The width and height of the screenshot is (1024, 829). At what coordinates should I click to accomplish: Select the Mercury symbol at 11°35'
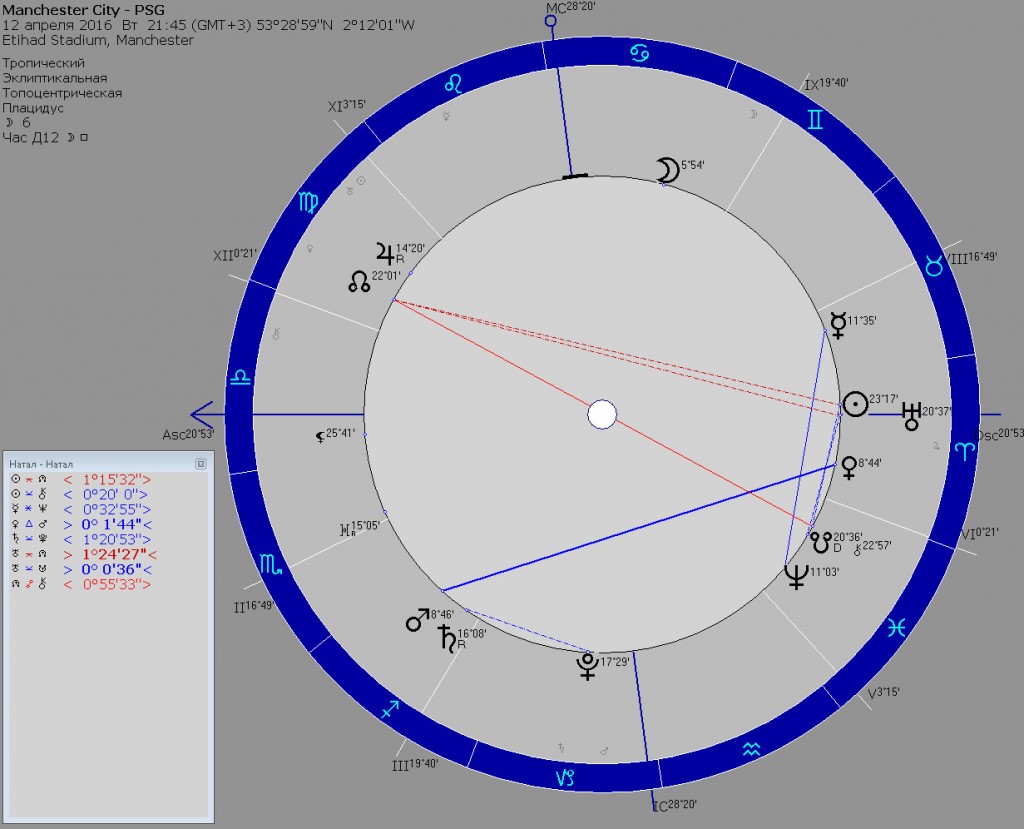tap(836, 323)
